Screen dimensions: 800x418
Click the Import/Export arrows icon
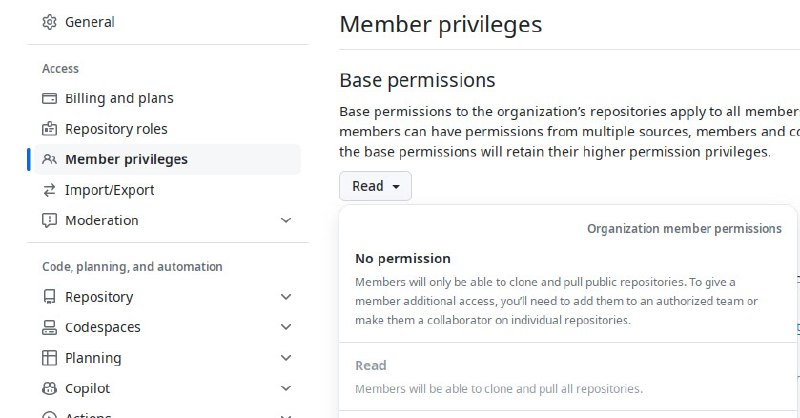49,190
